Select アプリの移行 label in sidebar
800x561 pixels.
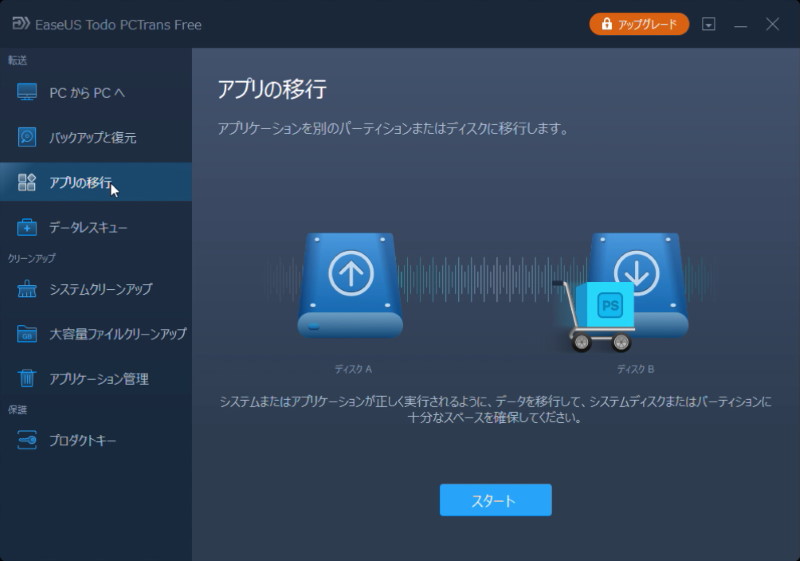pyautogui.click(x=80, y=183)
